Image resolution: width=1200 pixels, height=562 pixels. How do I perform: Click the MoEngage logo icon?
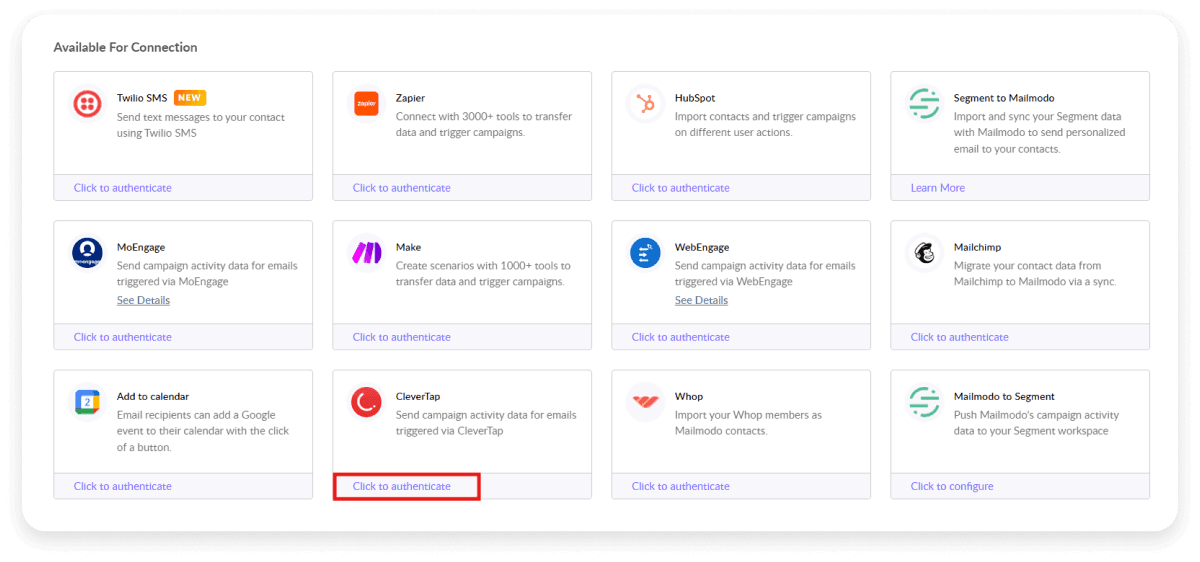(x=87, y=252)
